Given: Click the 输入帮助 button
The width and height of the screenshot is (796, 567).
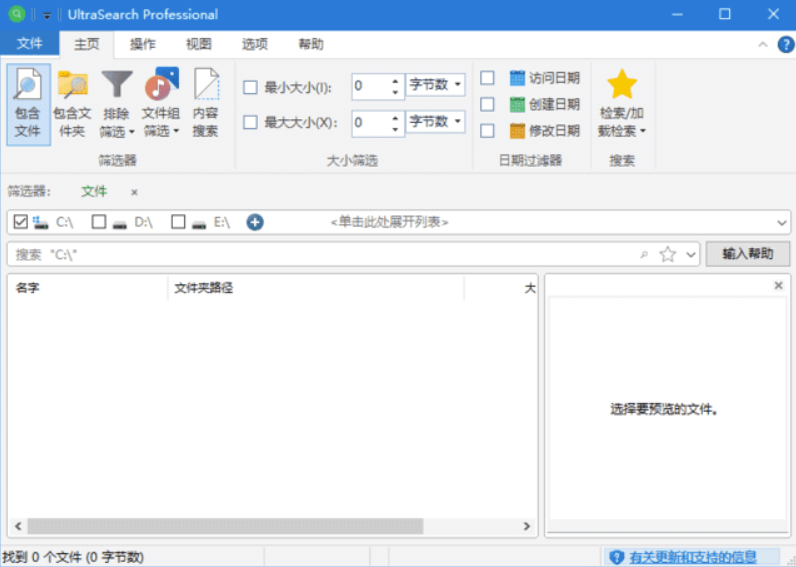Looking at the screenshot, I should coord(747,254).
